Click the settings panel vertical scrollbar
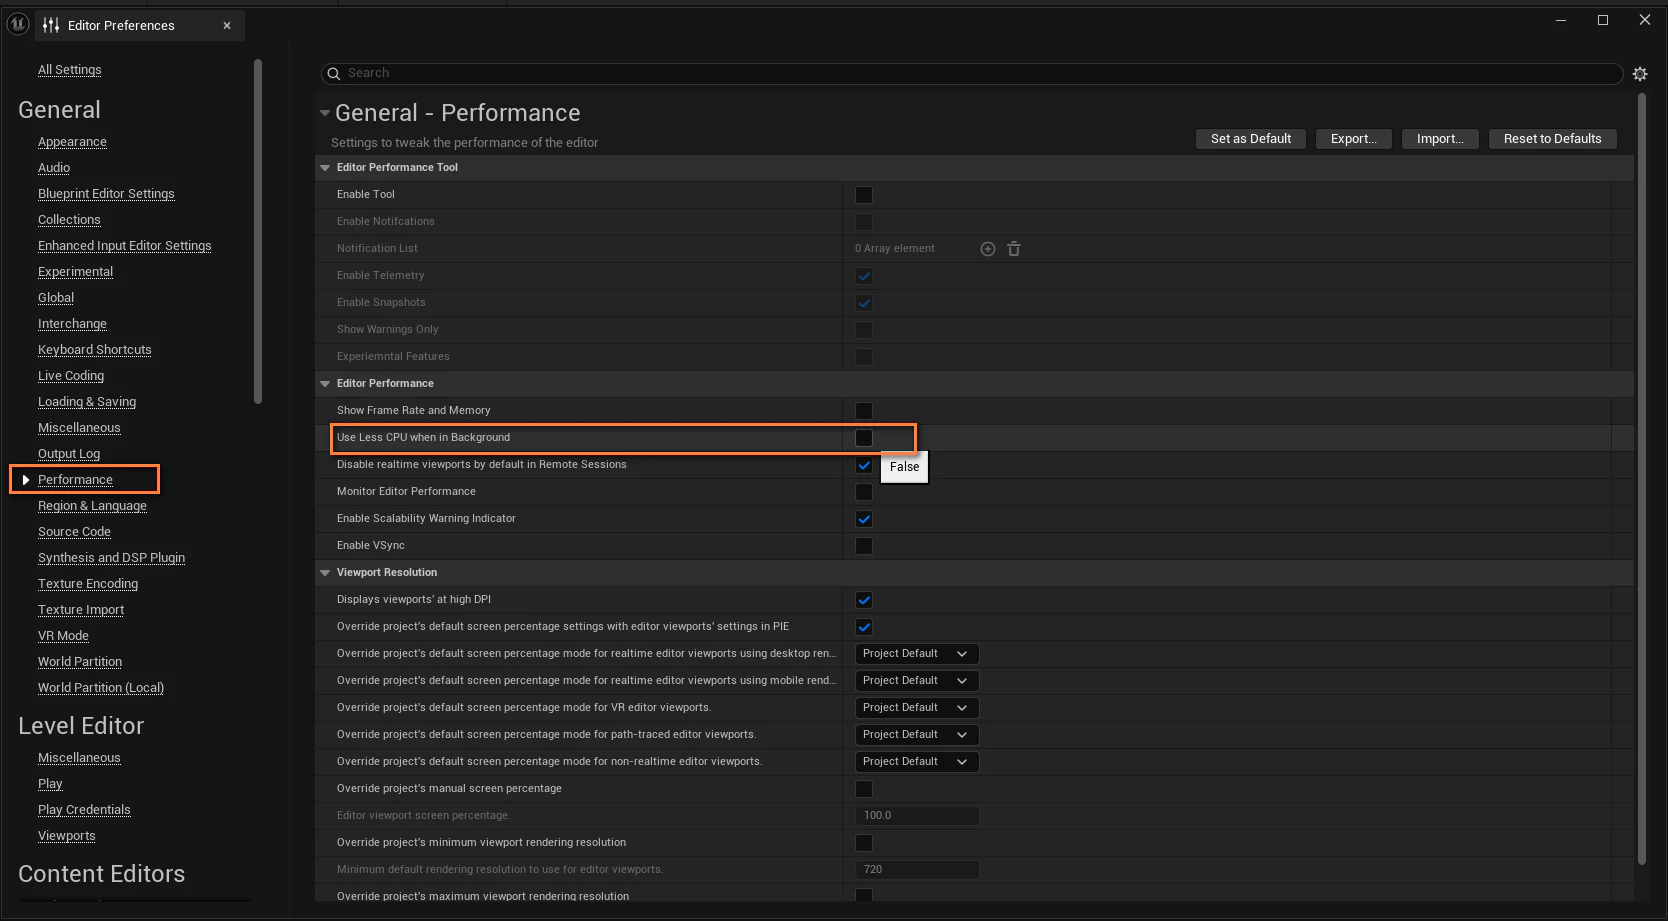 coord(1642,478)
